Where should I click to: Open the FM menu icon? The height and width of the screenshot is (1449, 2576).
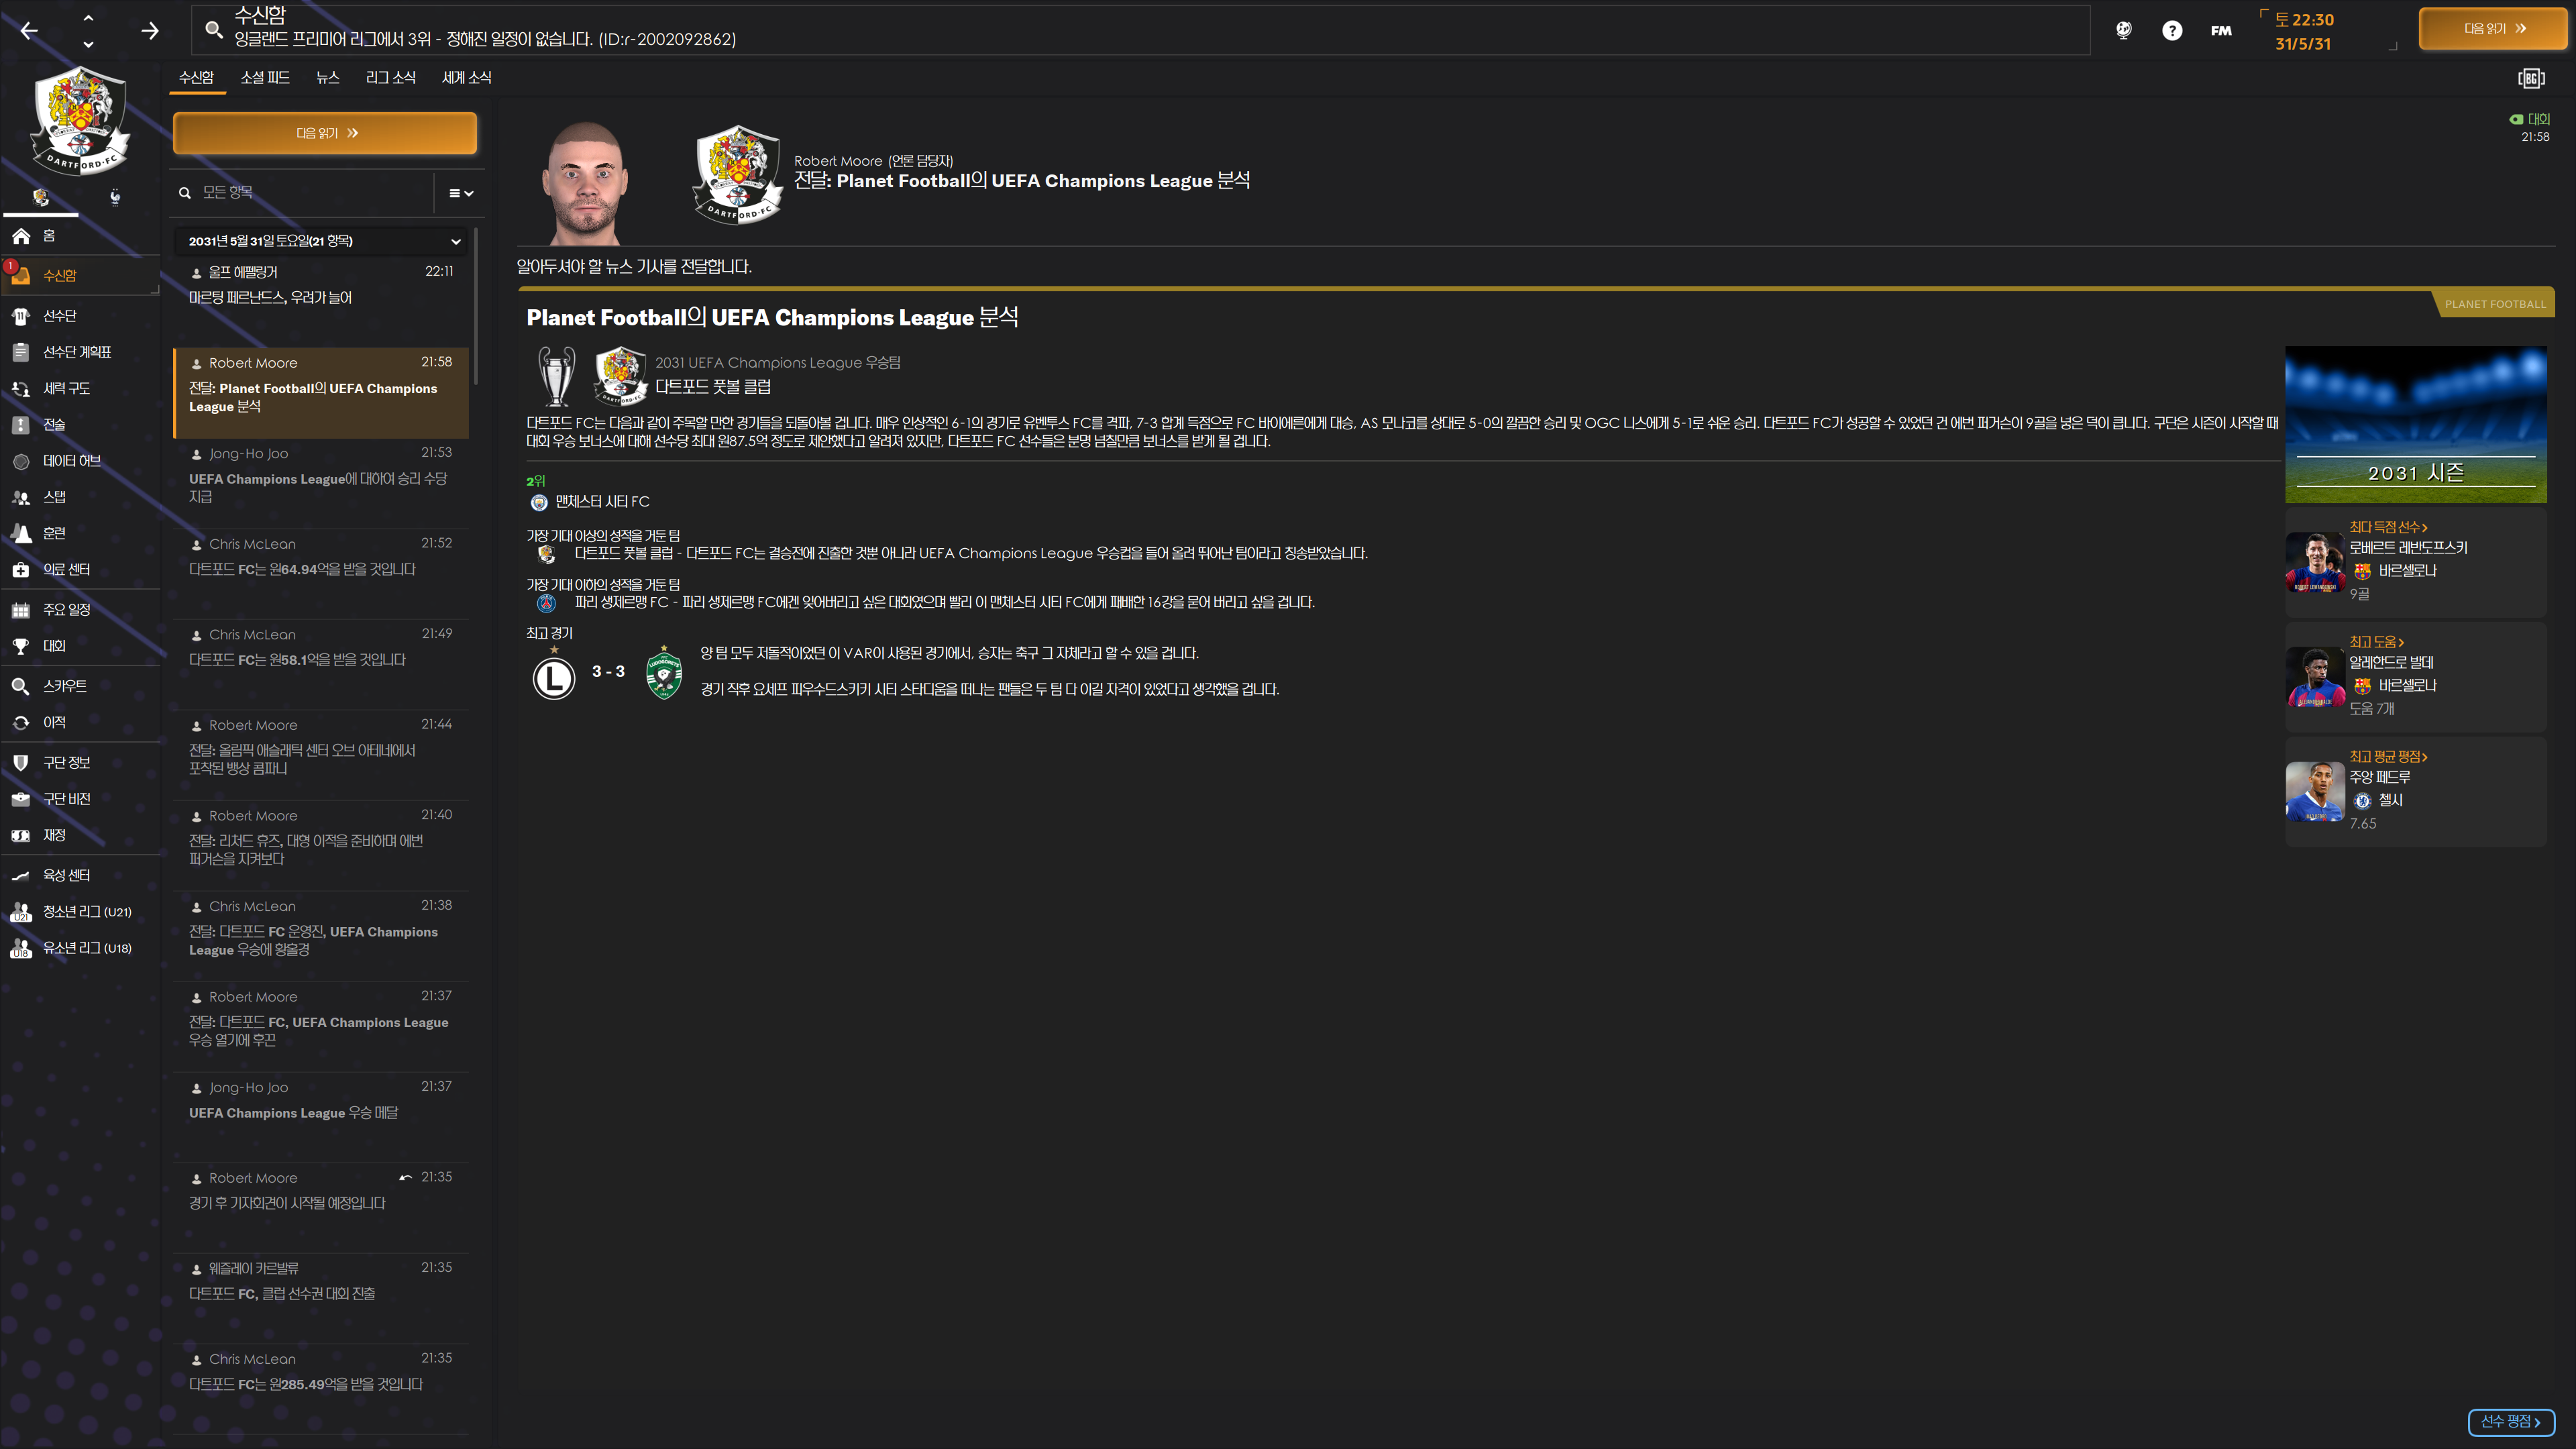[2221, 30]
